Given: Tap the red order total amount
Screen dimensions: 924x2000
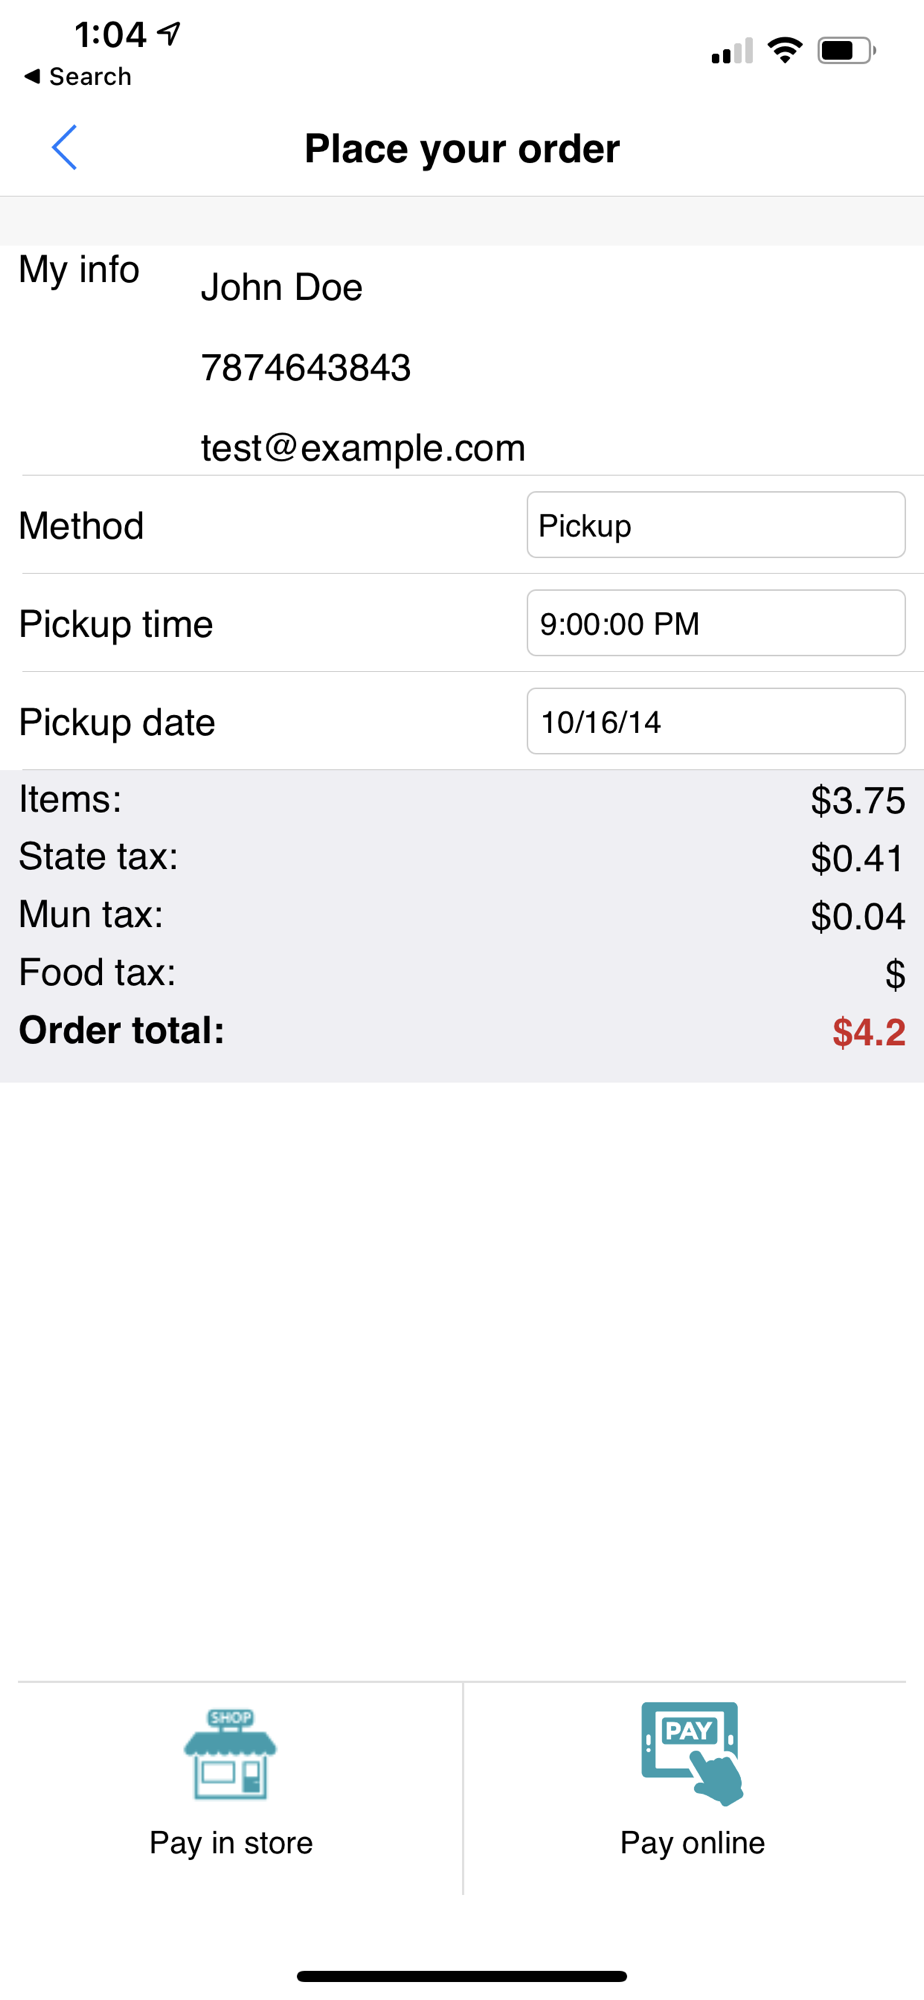Looking at the screenshot, I should 868,1032.
